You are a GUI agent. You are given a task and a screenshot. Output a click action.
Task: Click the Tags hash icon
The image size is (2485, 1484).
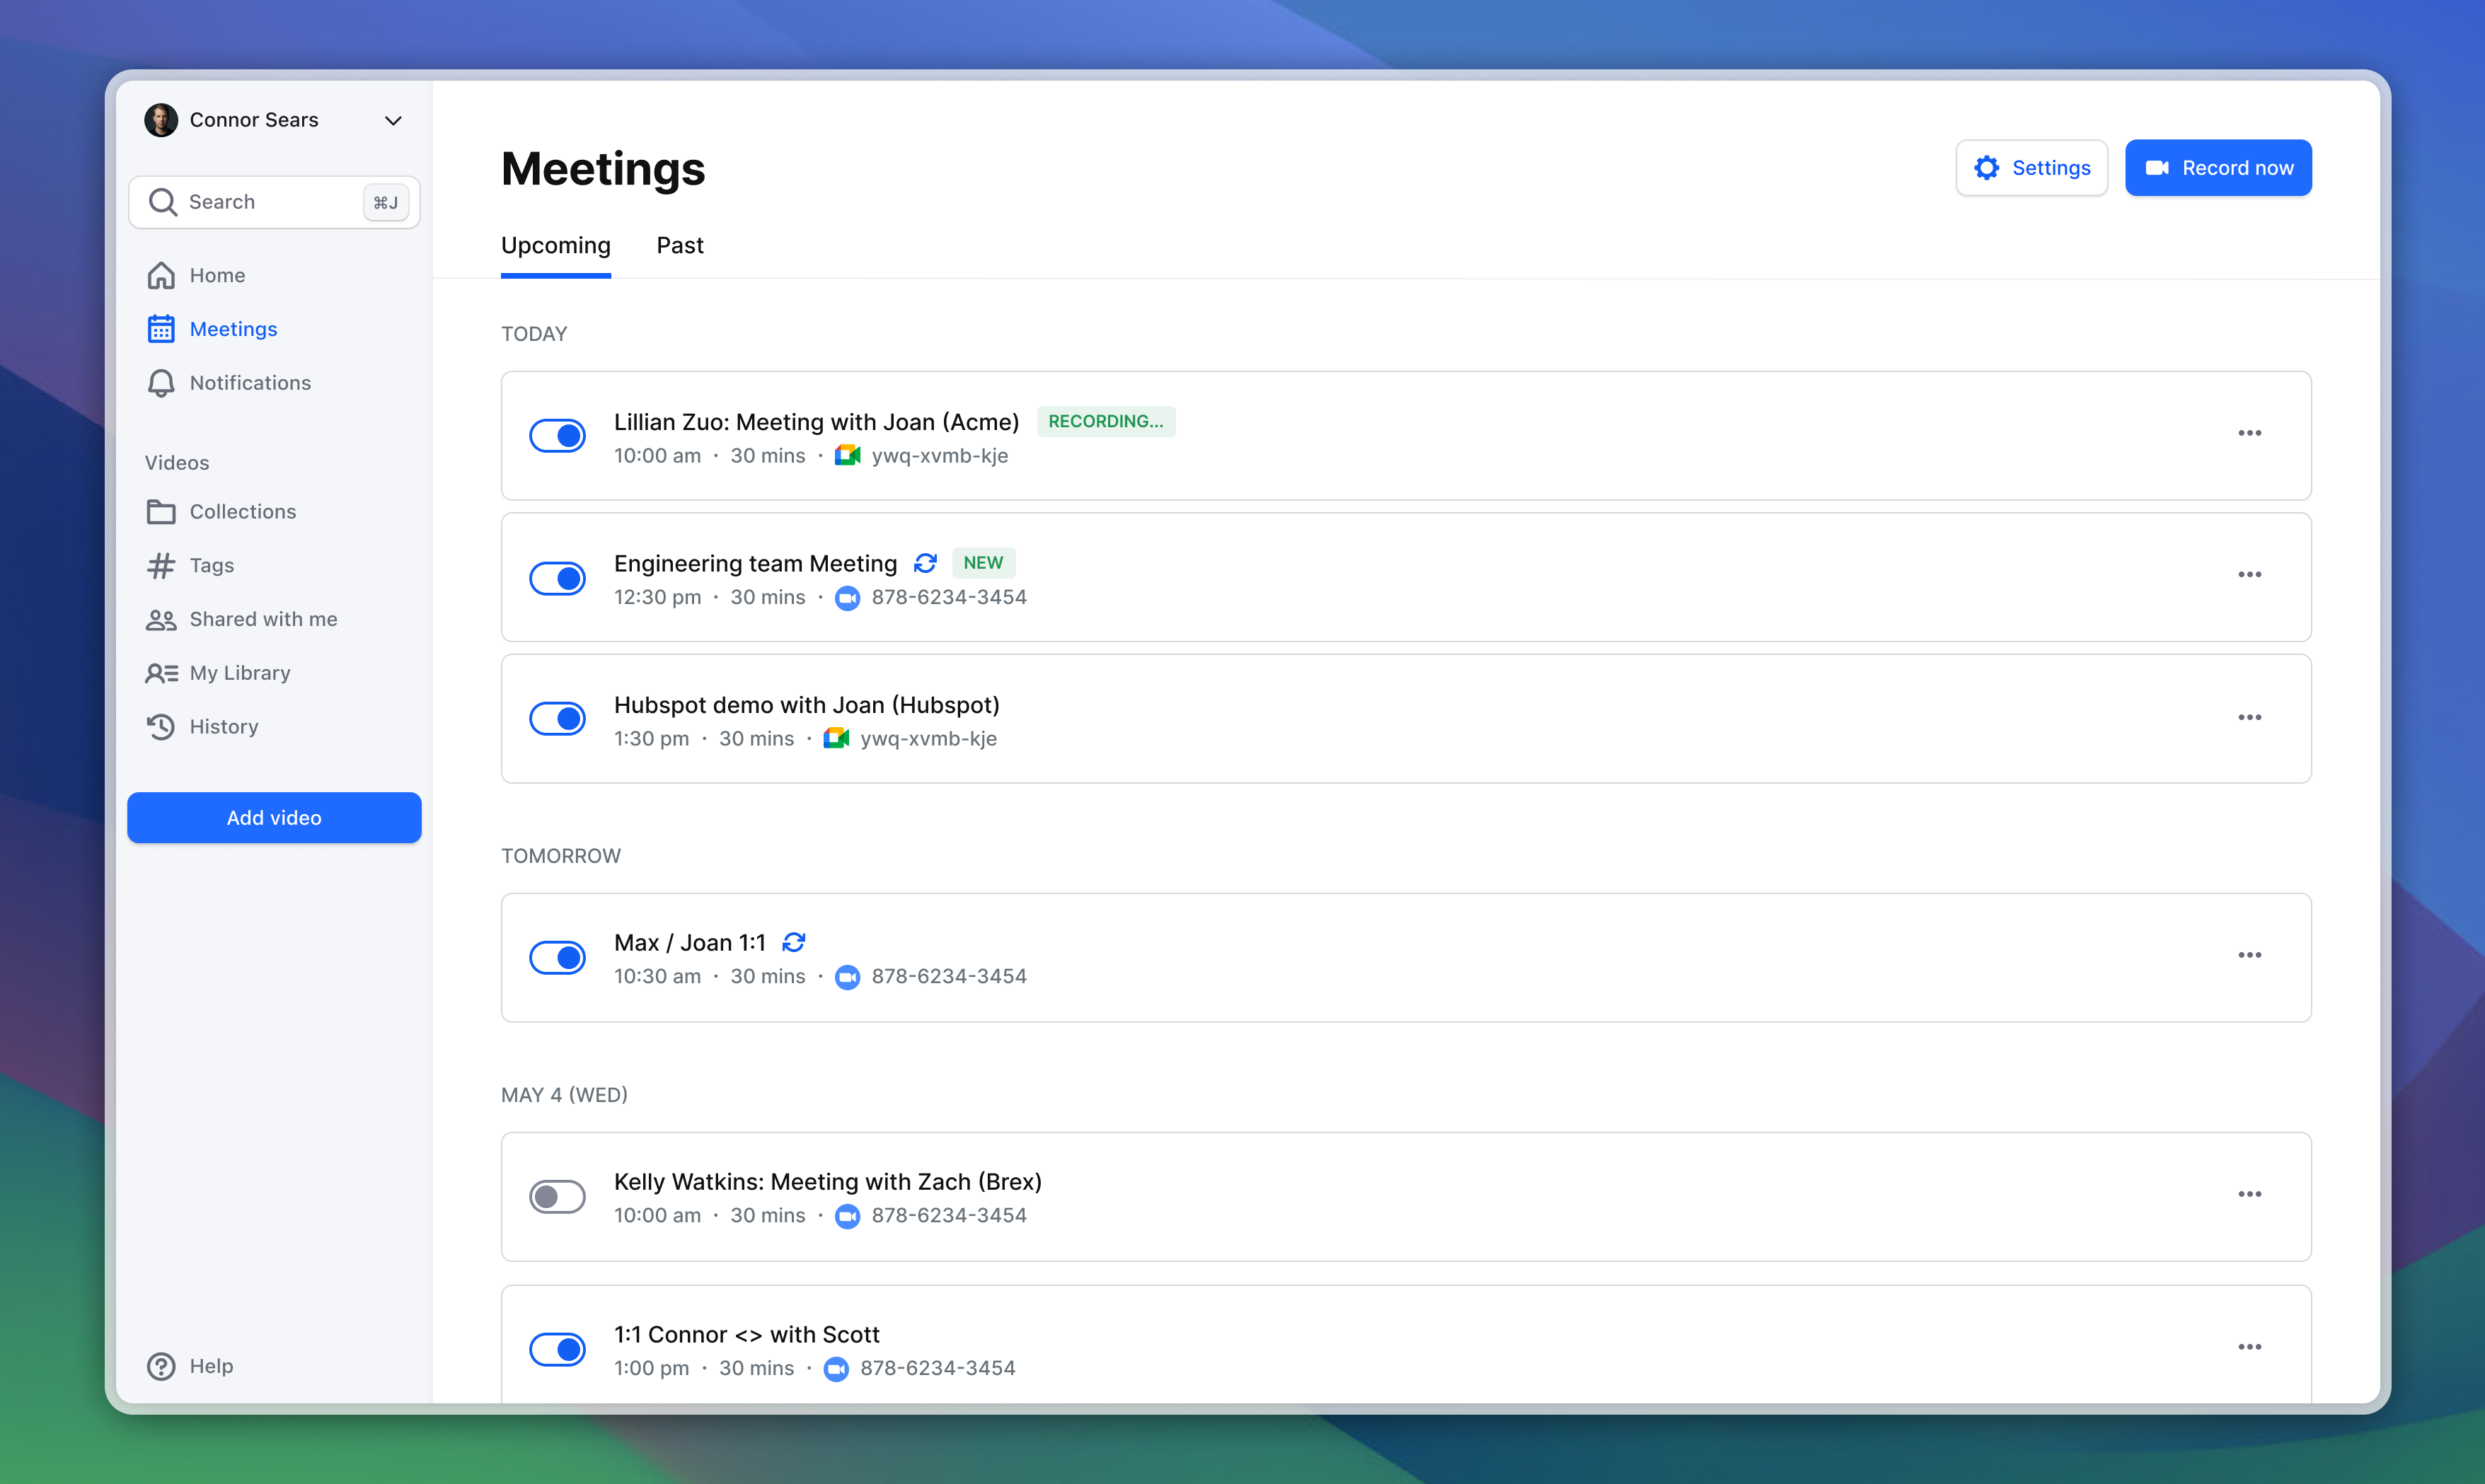click(161, 566)
